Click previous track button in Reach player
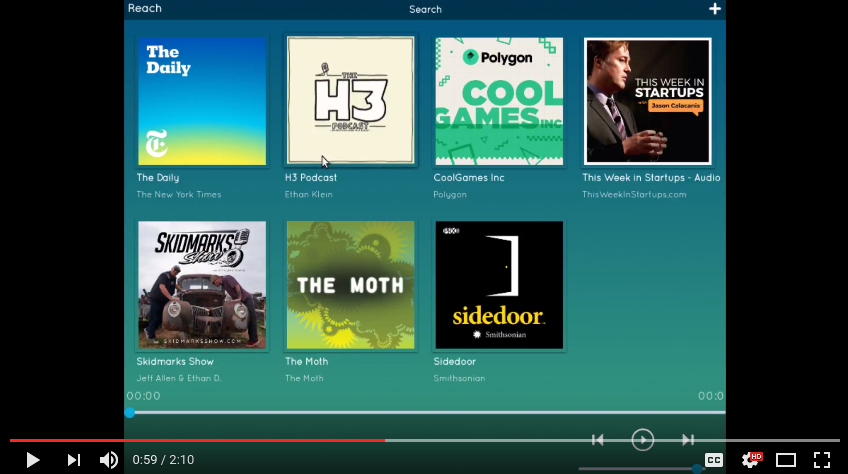848x474 pixels. pyautogui.click(x=598, y=440)
